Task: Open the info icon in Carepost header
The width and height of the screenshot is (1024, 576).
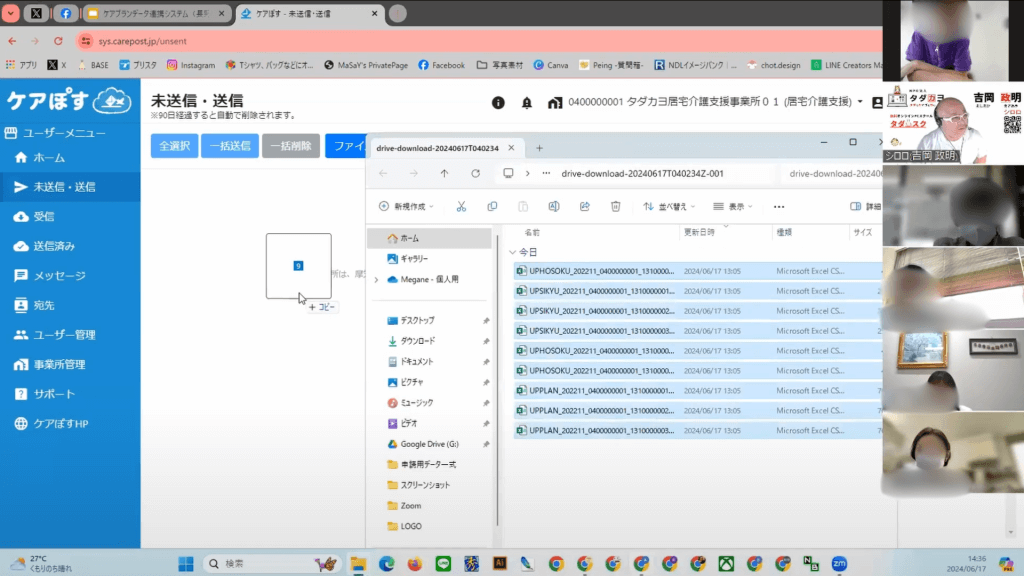Action: pyautogui.click(x=498, y=103)
